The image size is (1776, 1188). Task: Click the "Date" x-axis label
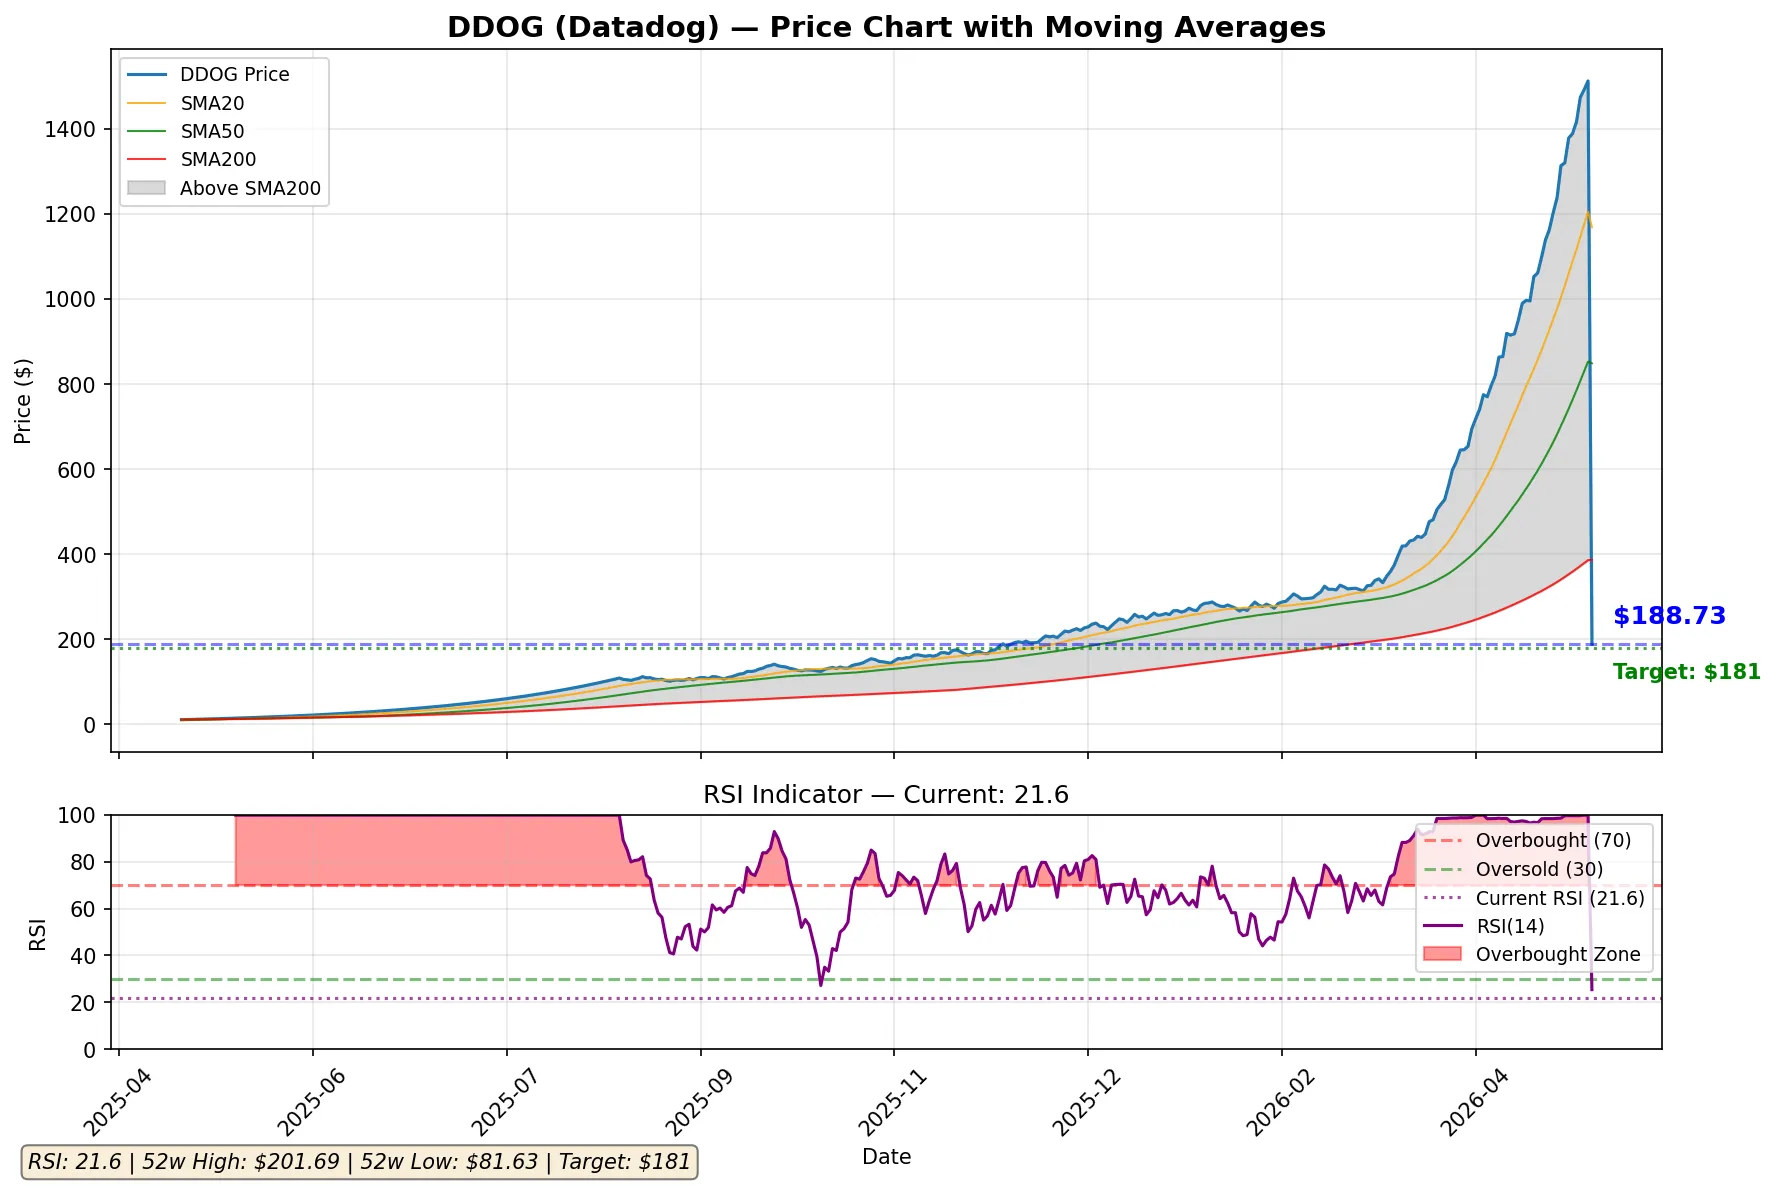click(886, 1157)
